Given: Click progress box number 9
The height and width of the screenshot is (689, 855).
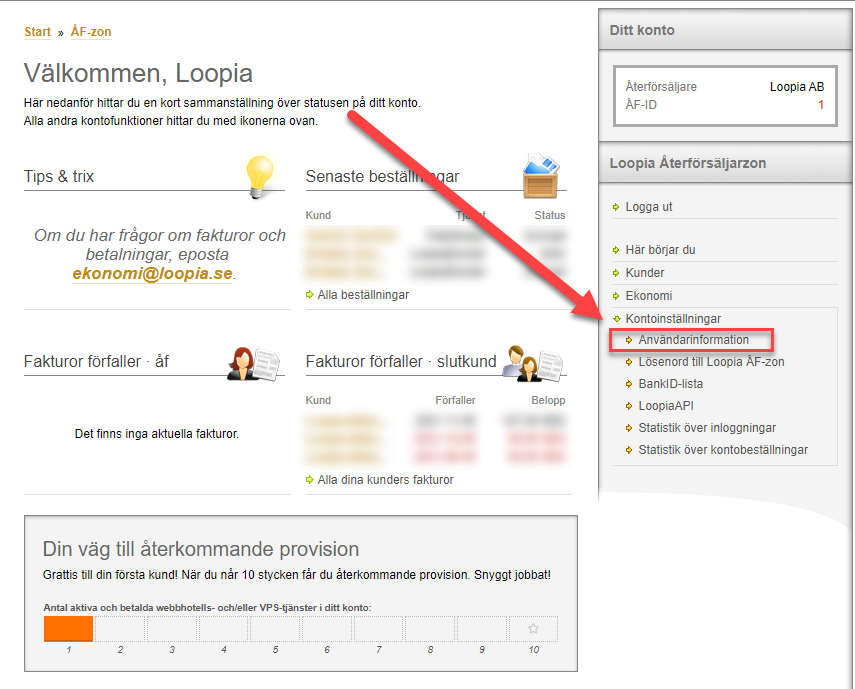Looking at the screenshot, I should 481,629.
